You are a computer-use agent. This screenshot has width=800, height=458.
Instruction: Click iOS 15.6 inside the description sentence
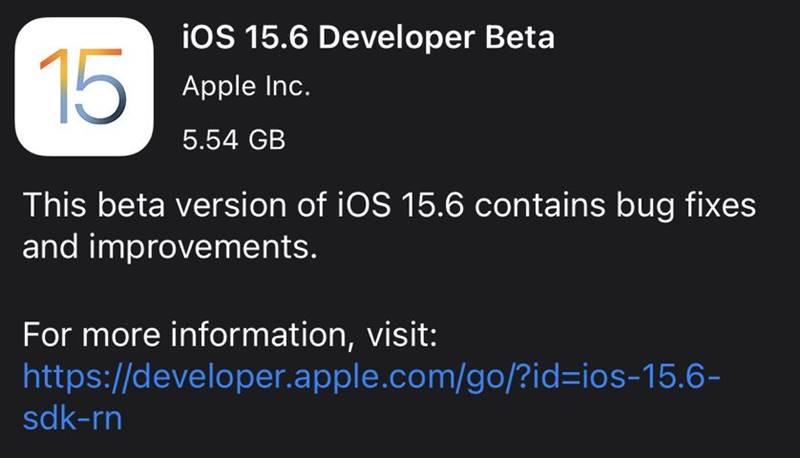coord(401,205)
